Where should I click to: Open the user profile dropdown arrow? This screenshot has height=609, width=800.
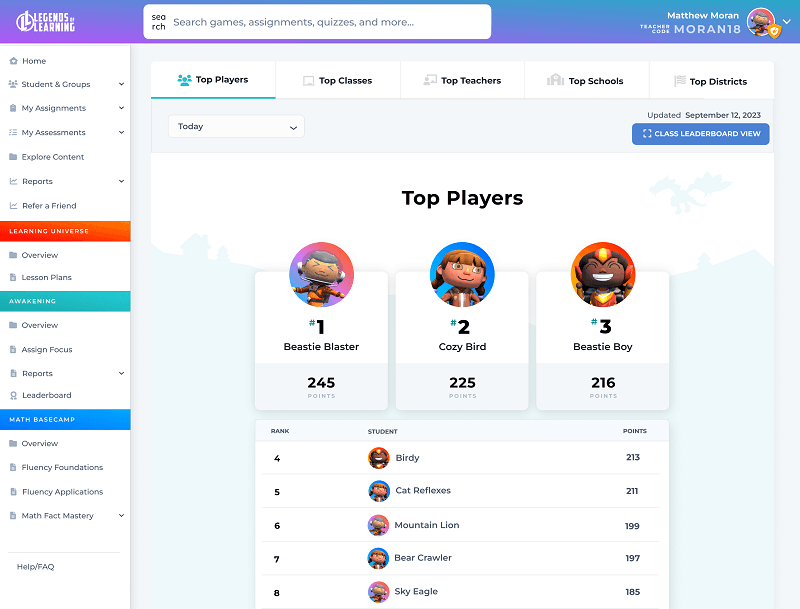tap(785, 21)
